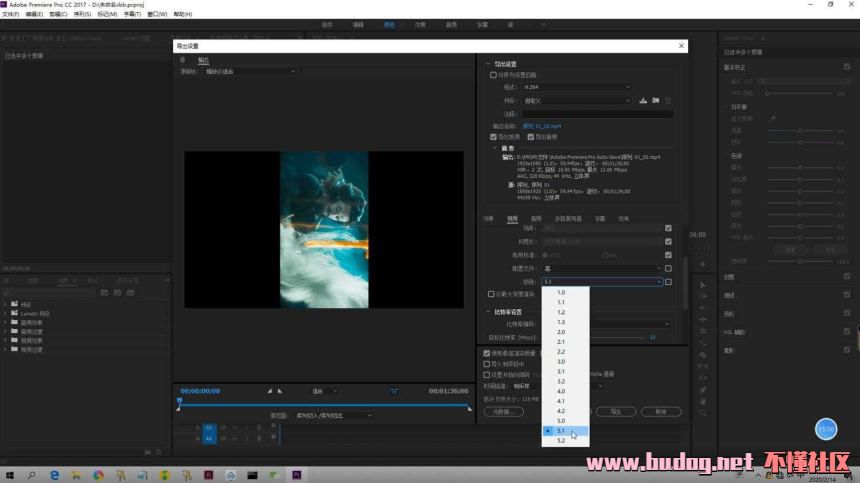
Task: Click the Cancel button
Action: pyautogui.click(x=661, y=412)
